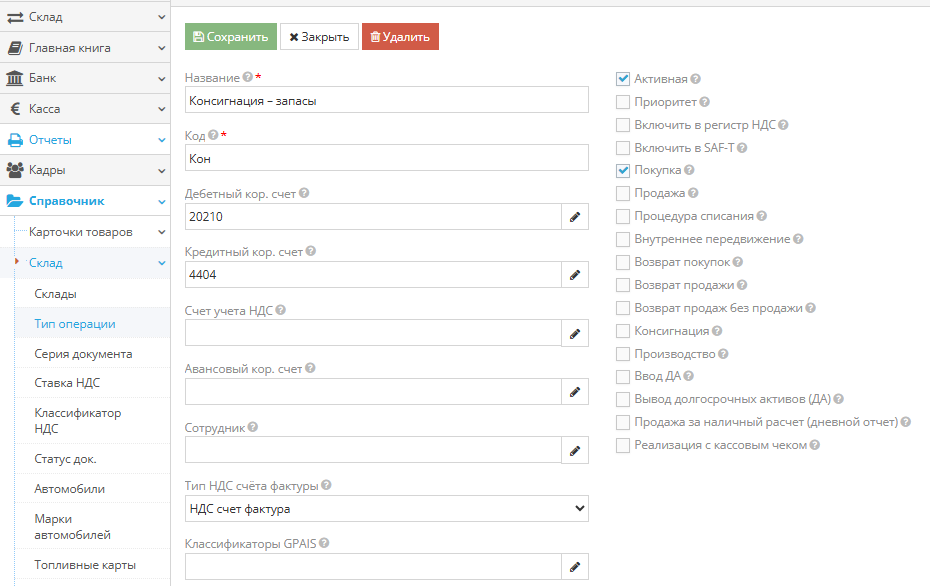Click help icon beside Консигнация checkbox

pyautogui.click(x=717, y=331)
